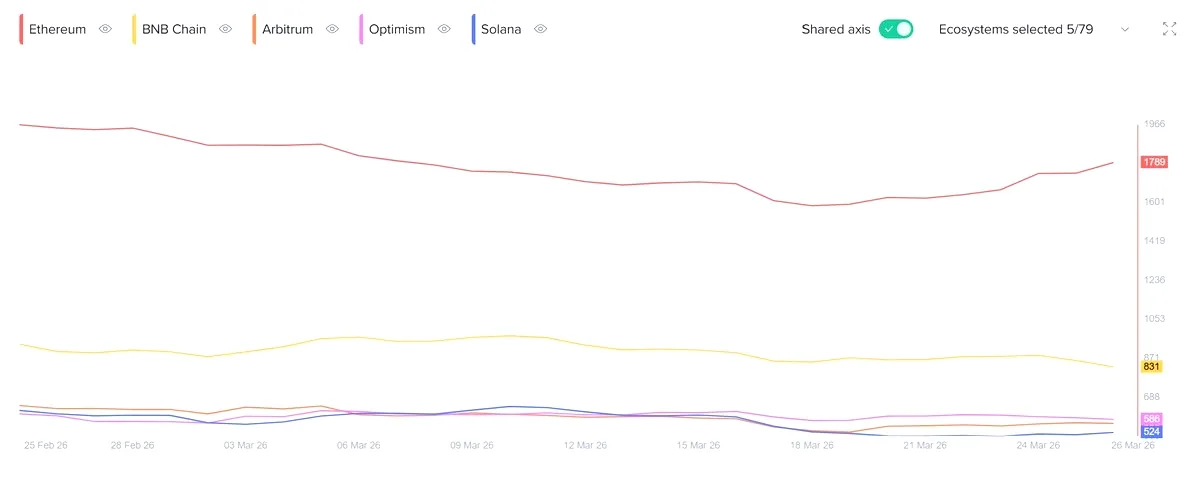
Task: Select the Ethereum legend label
Action: 57,29
